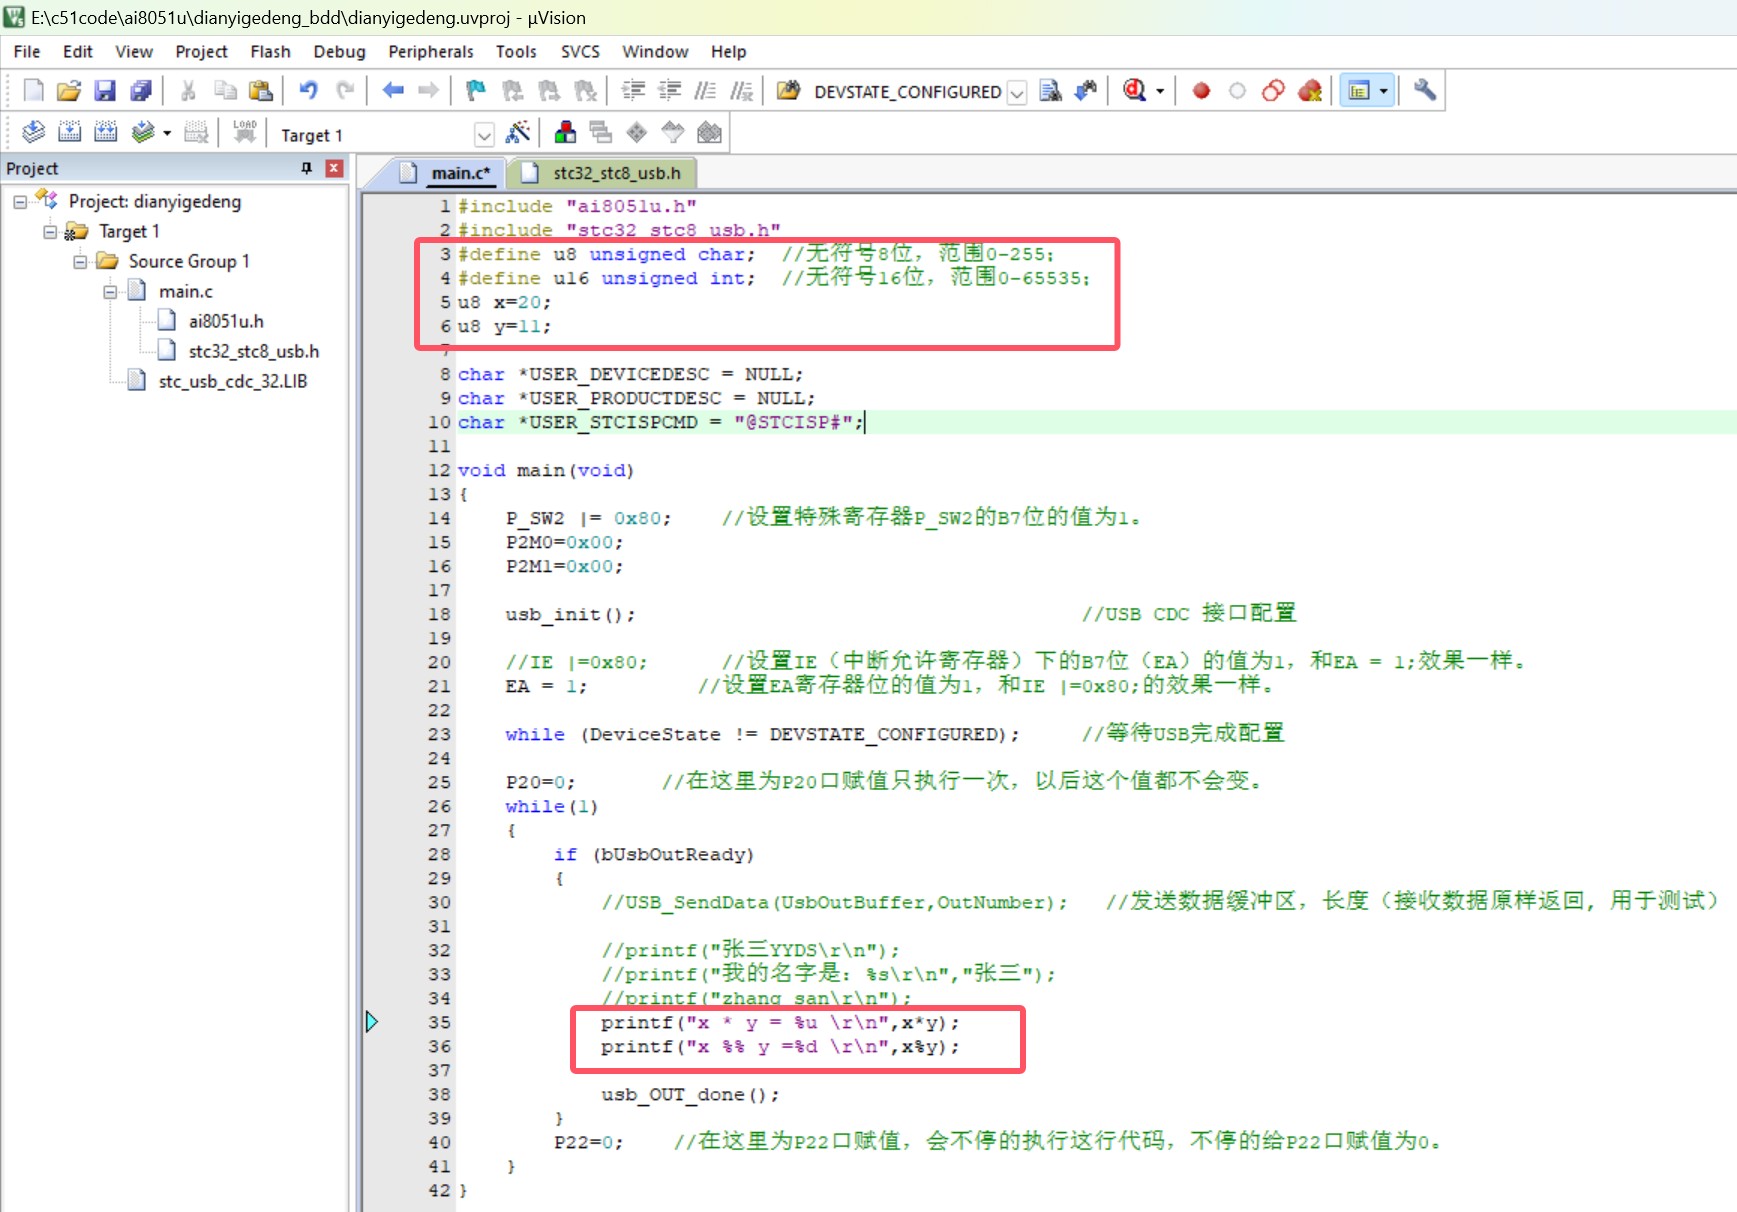Click the grayed Redo arrow icon

[345, 91]
